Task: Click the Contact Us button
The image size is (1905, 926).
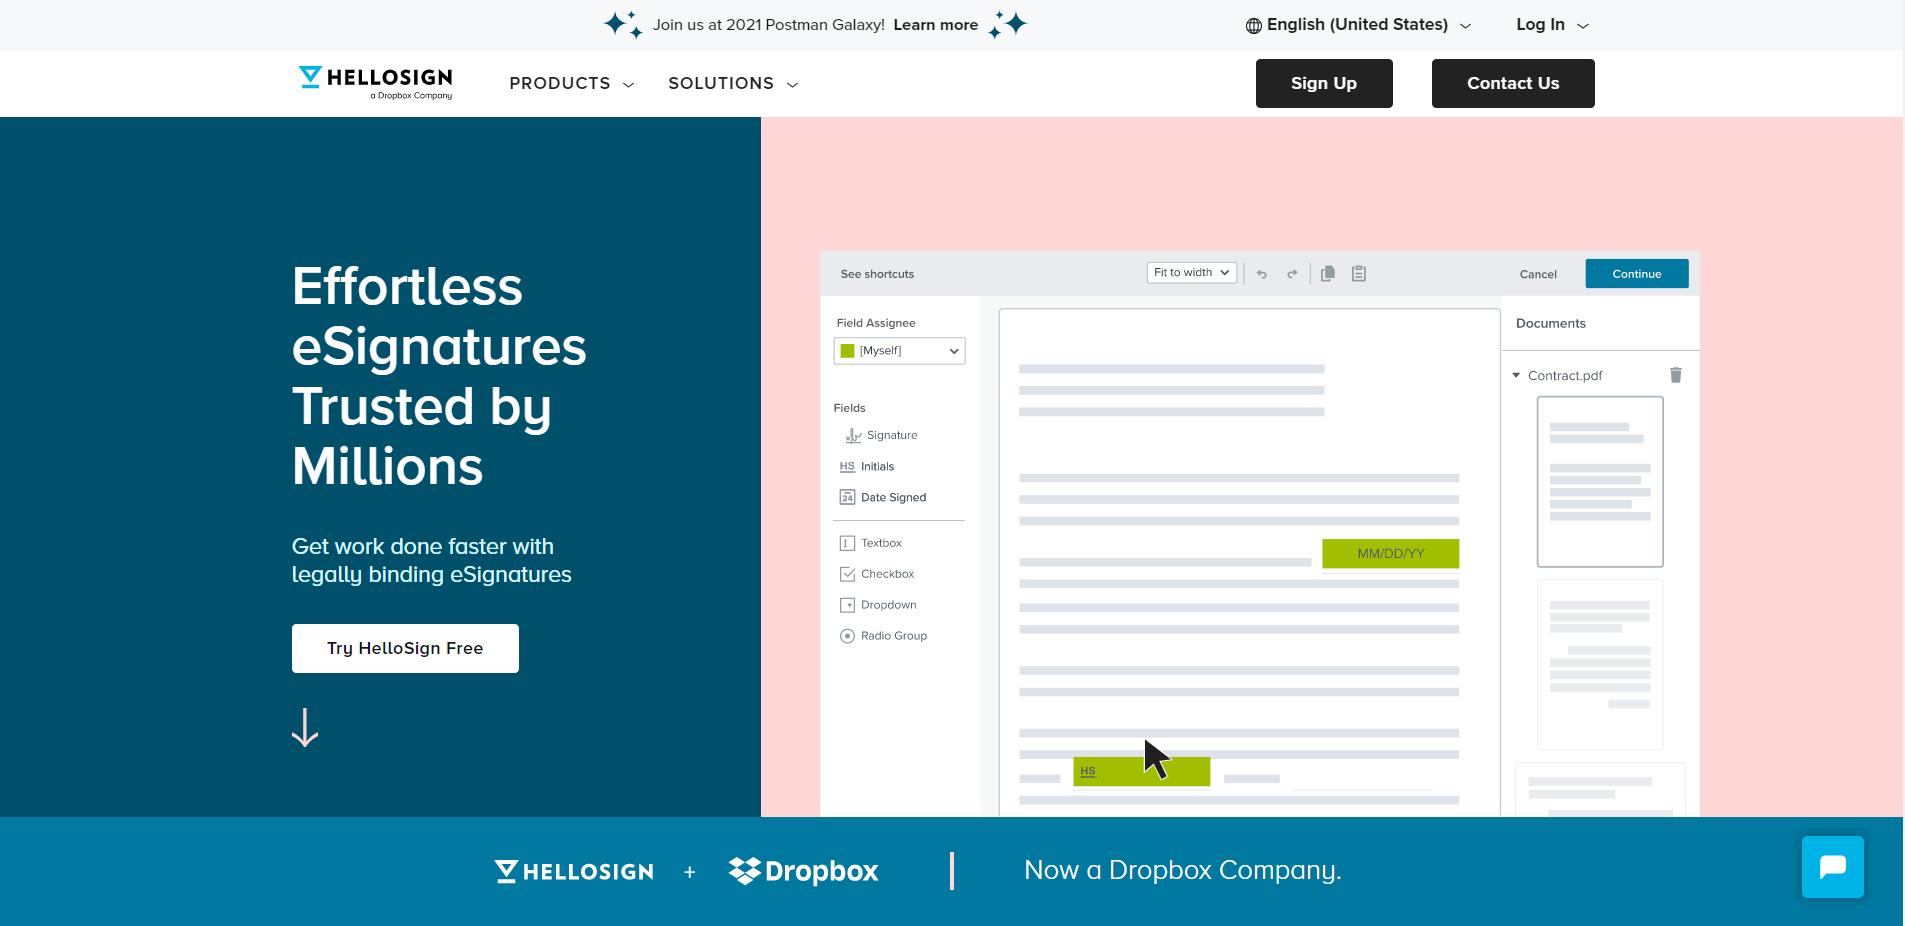Action: click(x=1513, y=83)
